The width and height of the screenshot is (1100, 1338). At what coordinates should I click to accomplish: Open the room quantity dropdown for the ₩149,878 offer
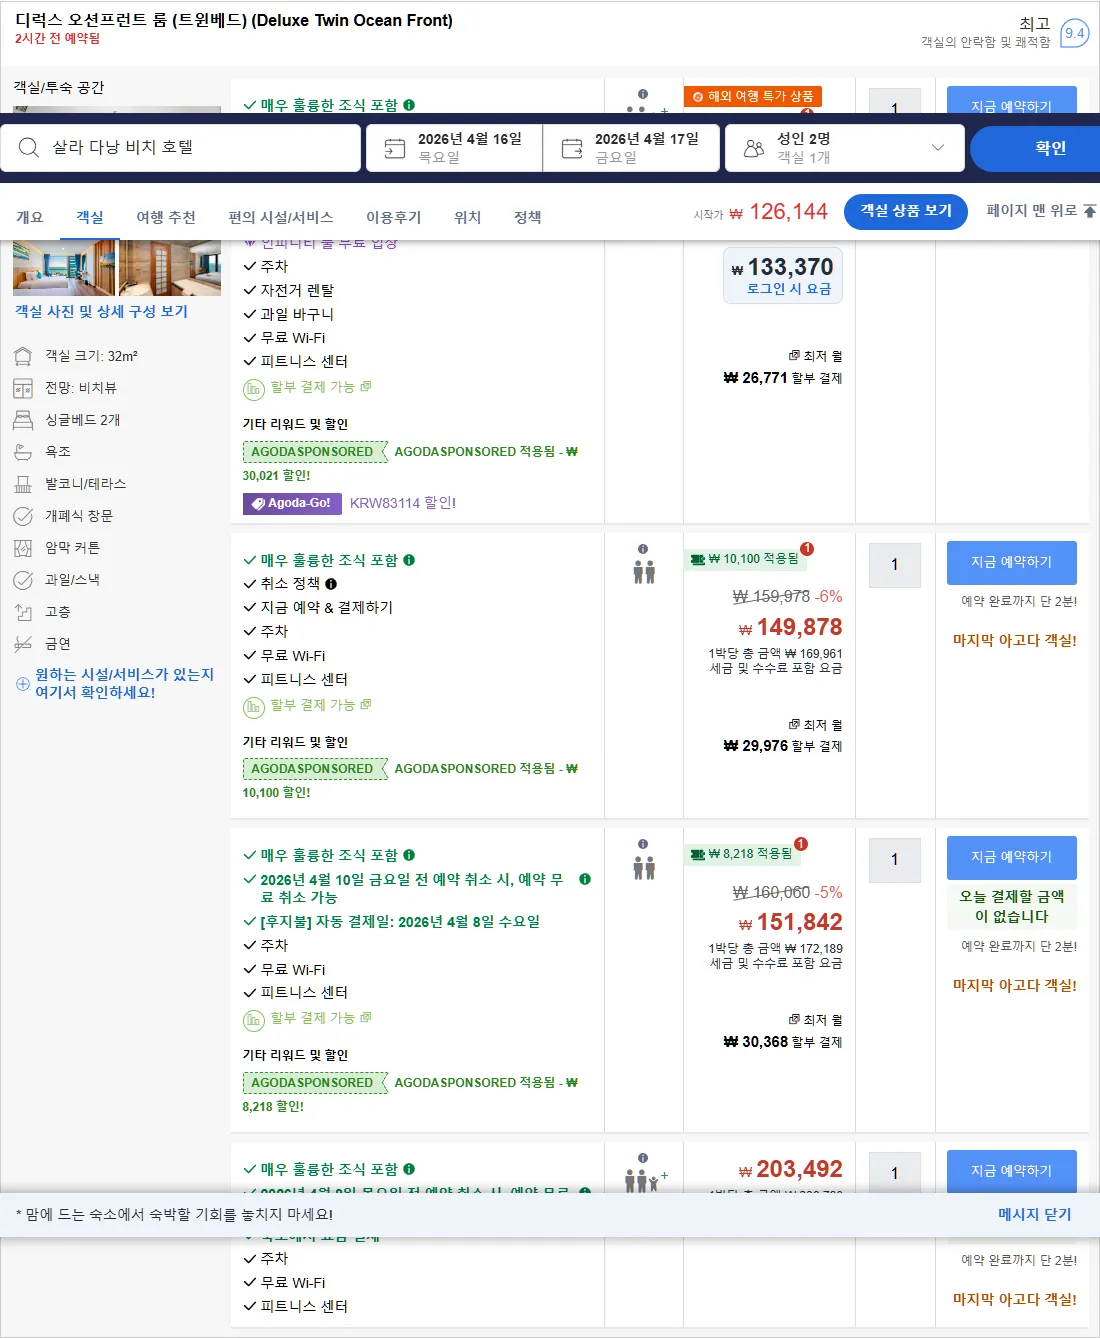[895, 565]
